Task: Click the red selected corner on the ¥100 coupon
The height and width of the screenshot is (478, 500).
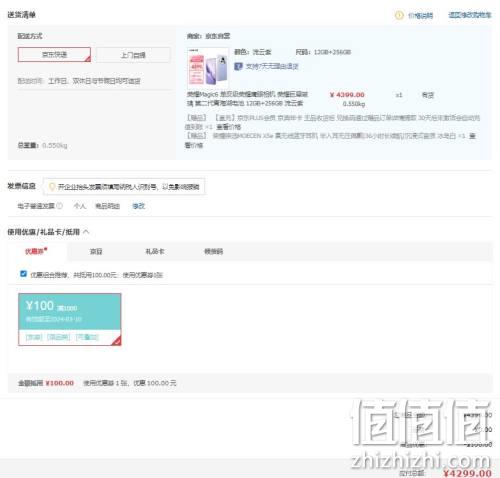Action: 116,341
